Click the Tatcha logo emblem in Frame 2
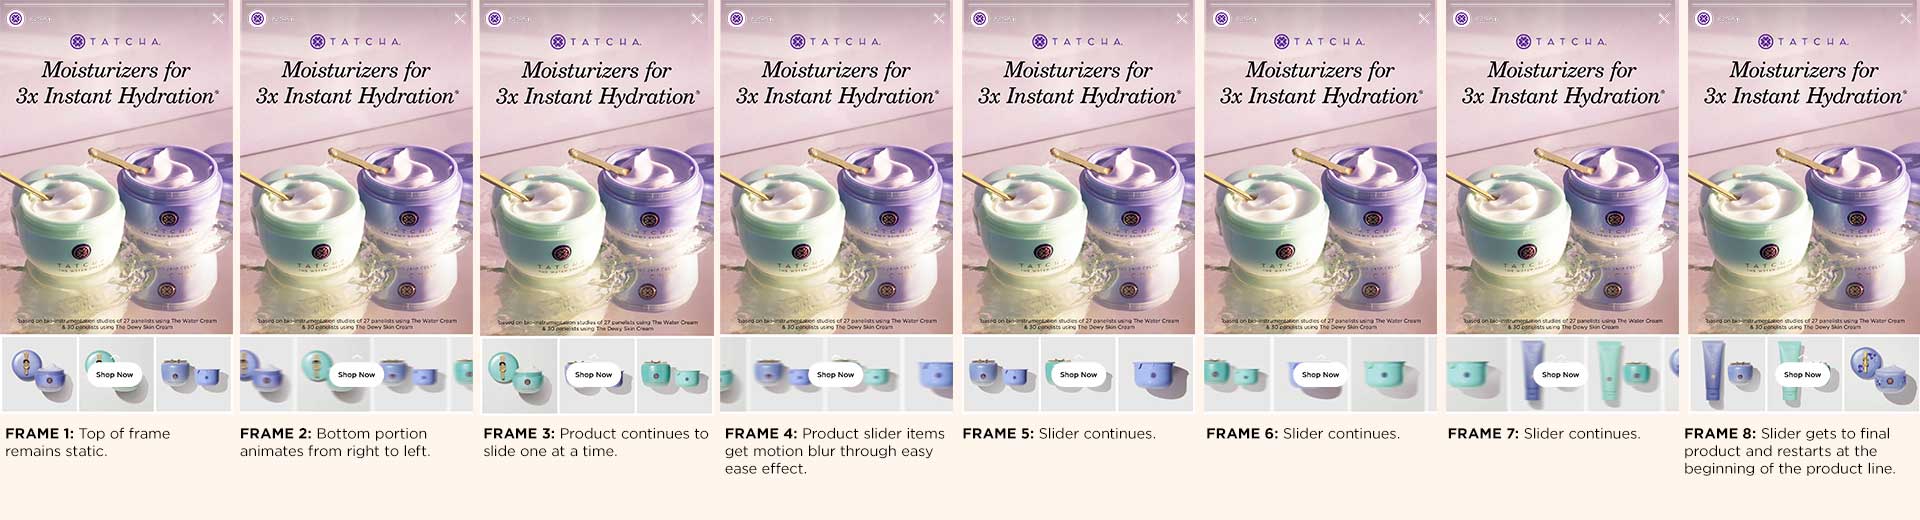The image size is (1920, 520). (317, 41)
